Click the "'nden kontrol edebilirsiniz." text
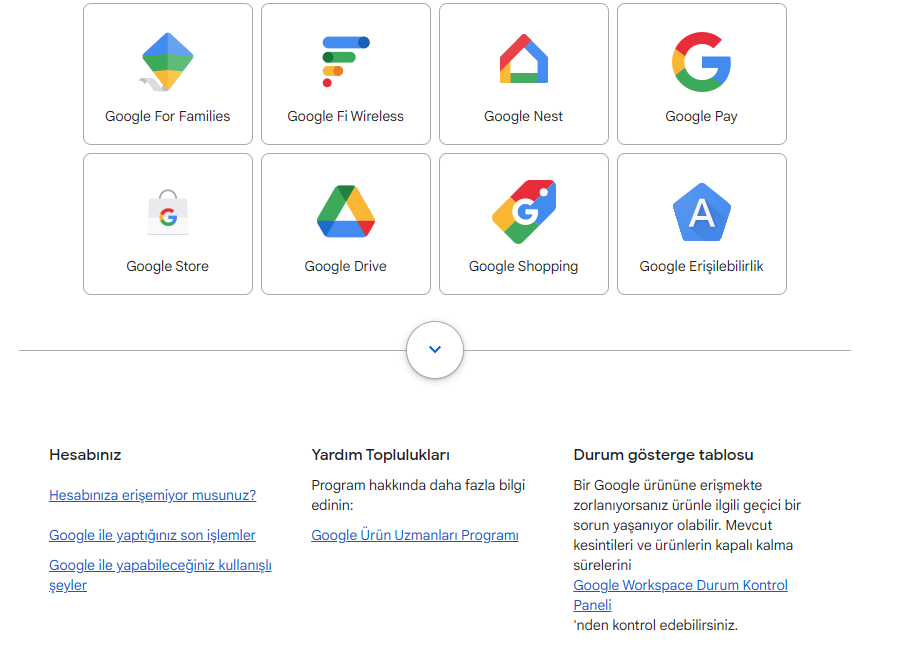The width and height of the screenshot is (919, 662). [655, 625]
